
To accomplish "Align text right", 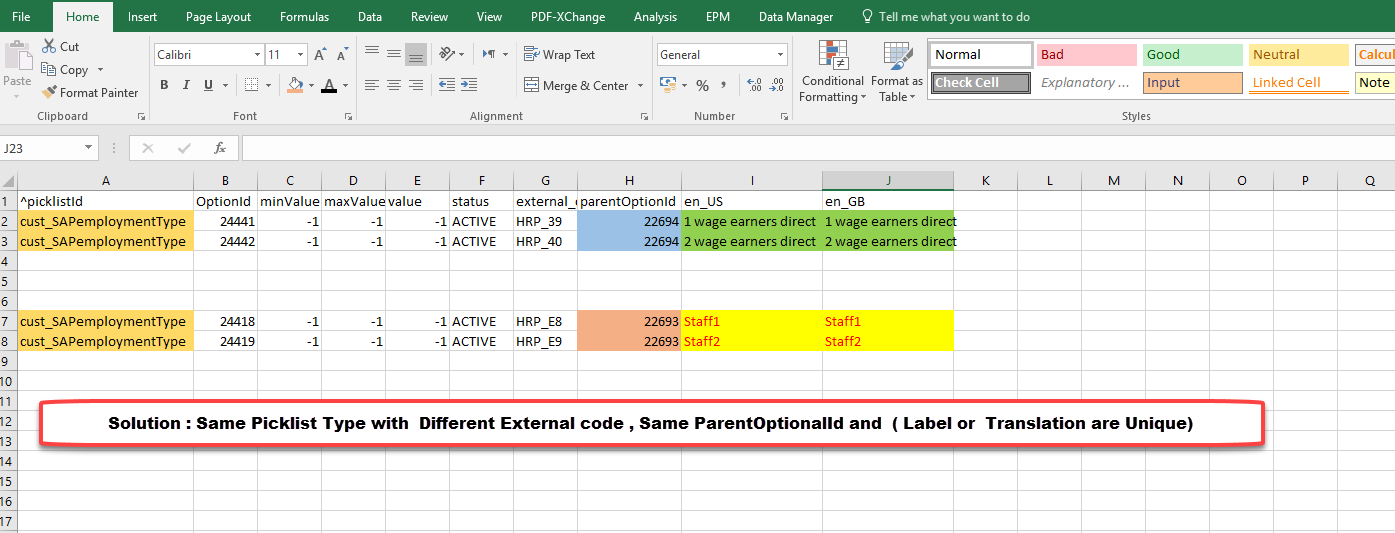I will pyautogui.click(x=416, y=86).
